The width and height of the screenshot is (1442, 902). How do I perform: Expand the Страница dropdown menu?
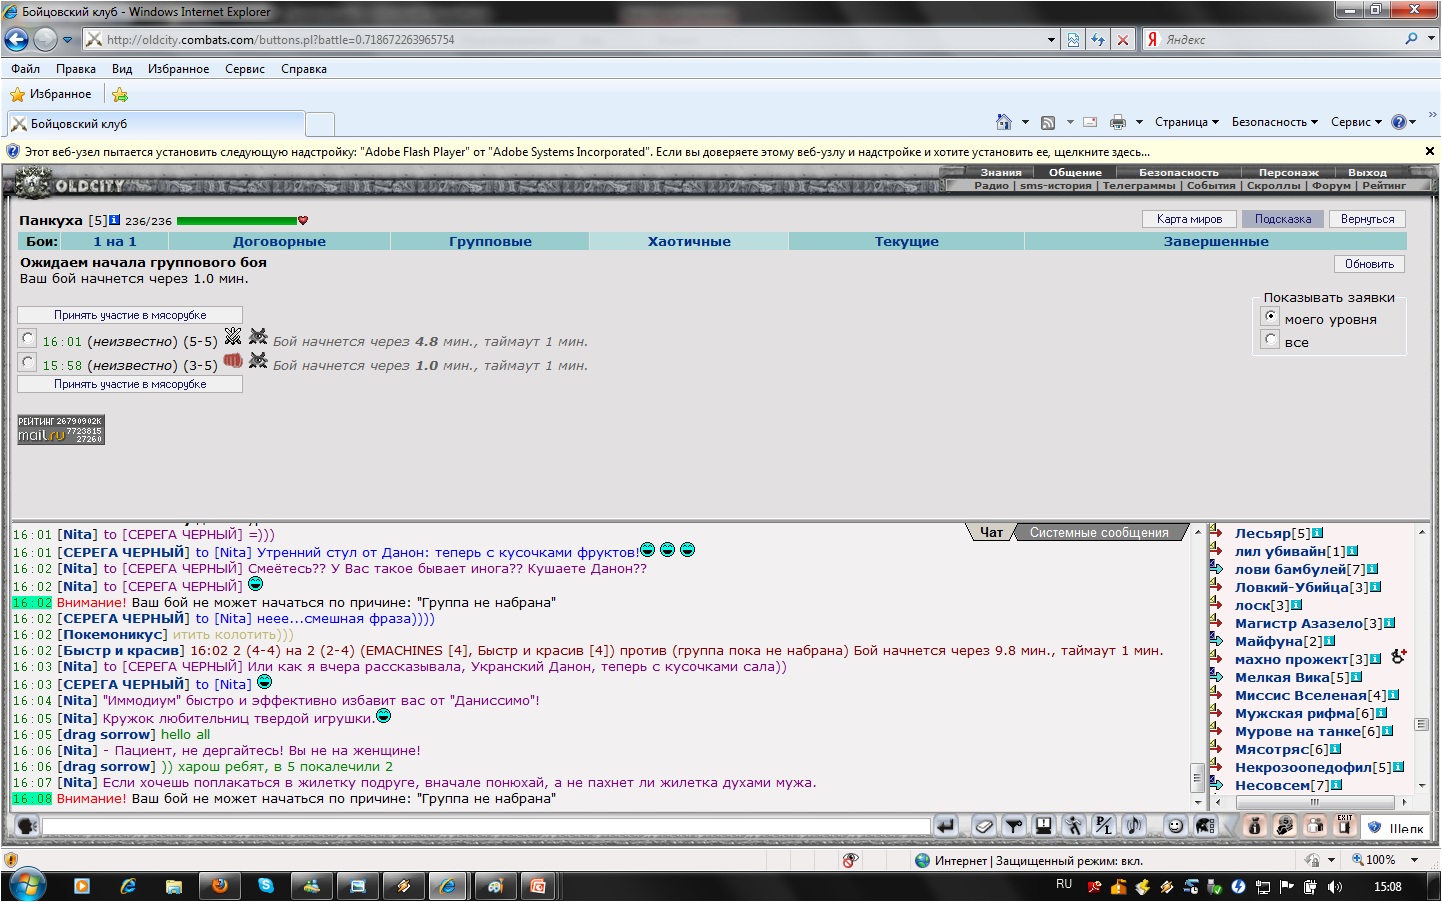pos(1186,122)
